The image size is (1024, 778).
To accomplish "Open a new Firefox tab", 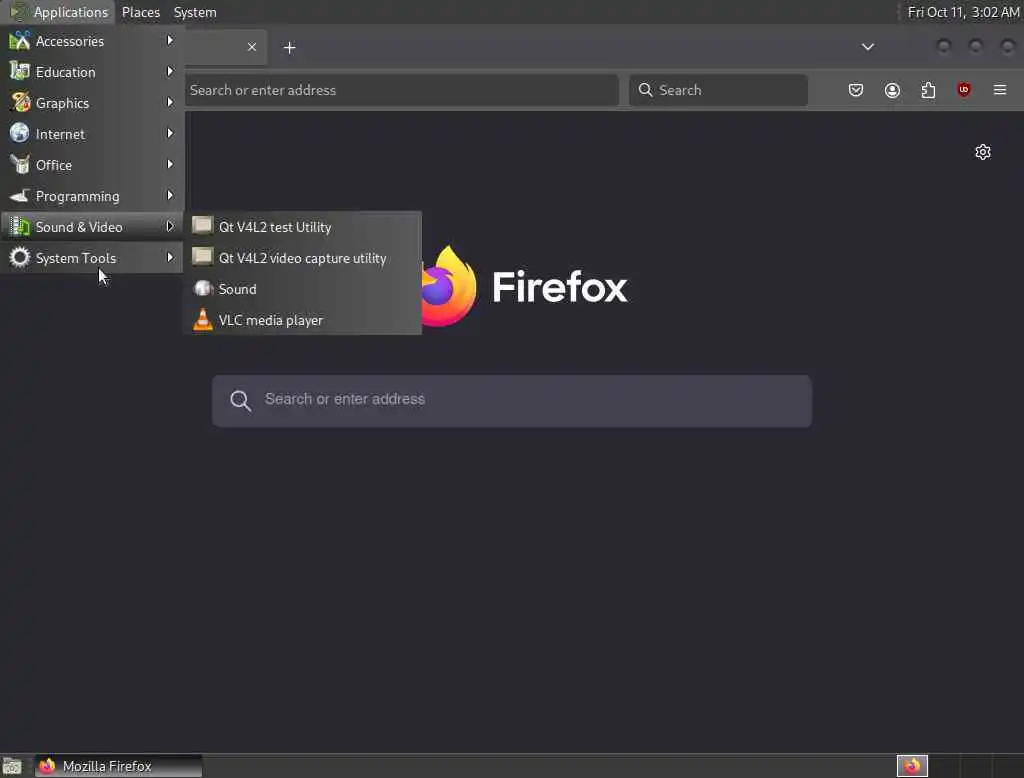I will pos(290,48).
